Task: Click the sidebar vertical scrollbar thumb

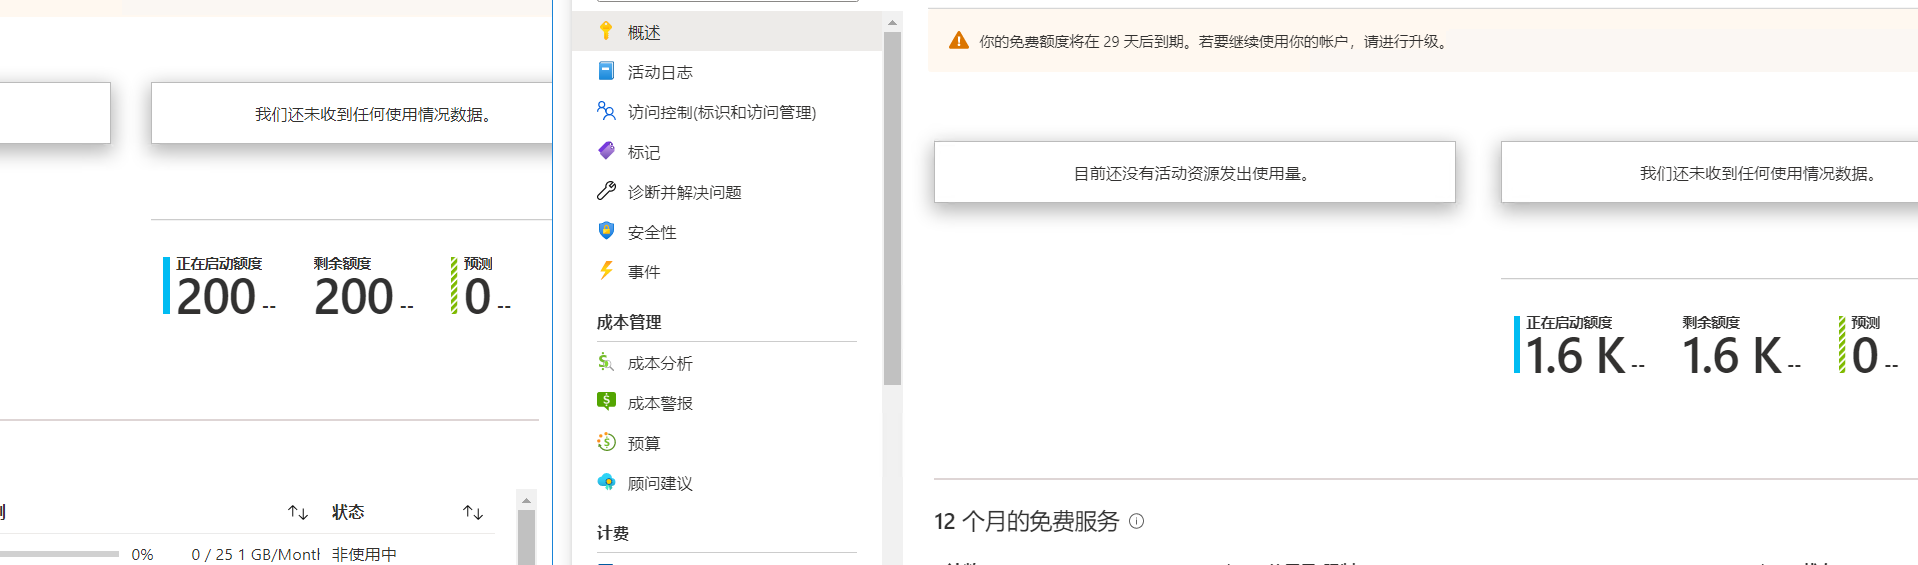Action: coord(892,210)
